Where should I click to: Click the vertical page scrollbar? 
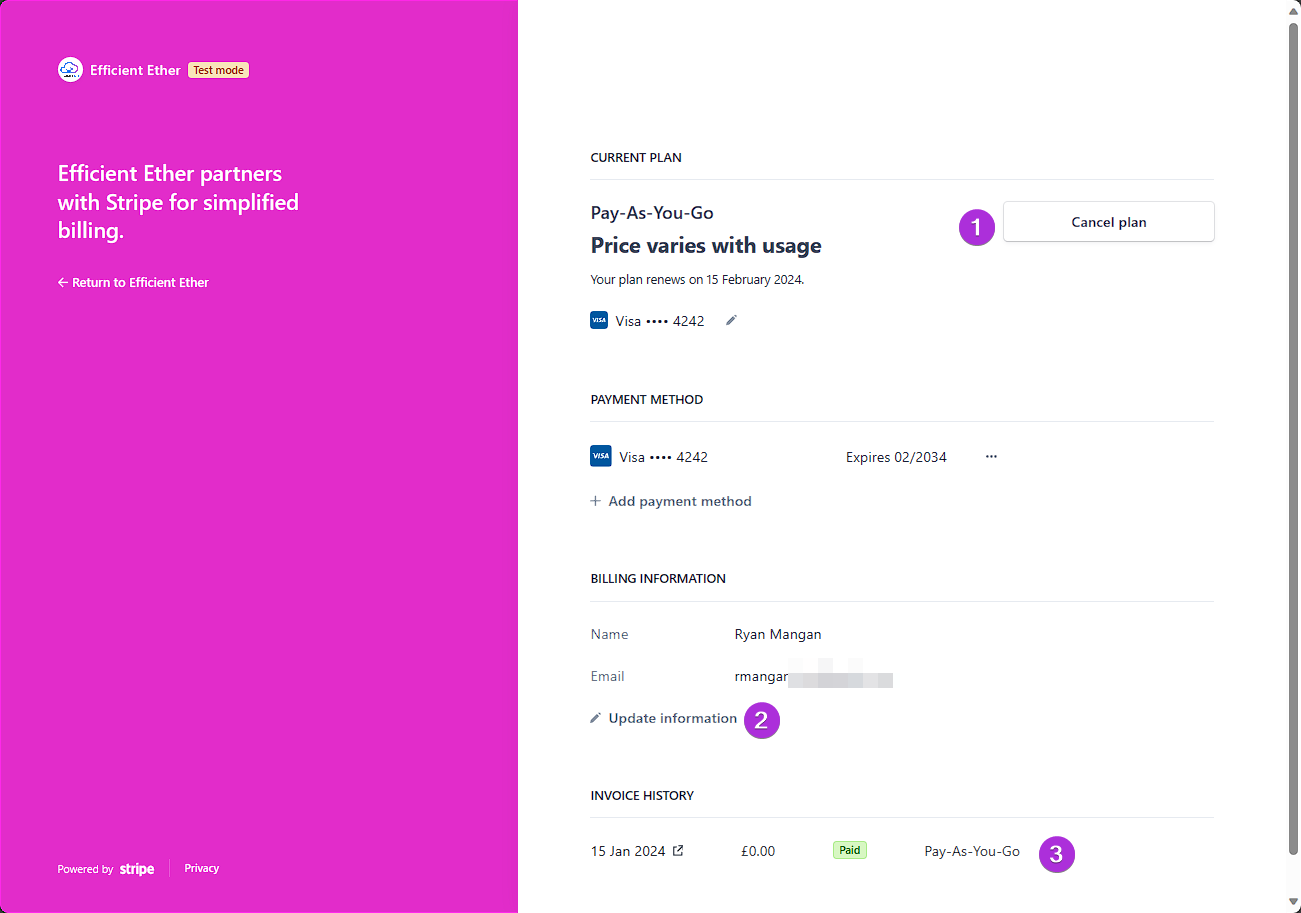click(x=1291, y=440)
